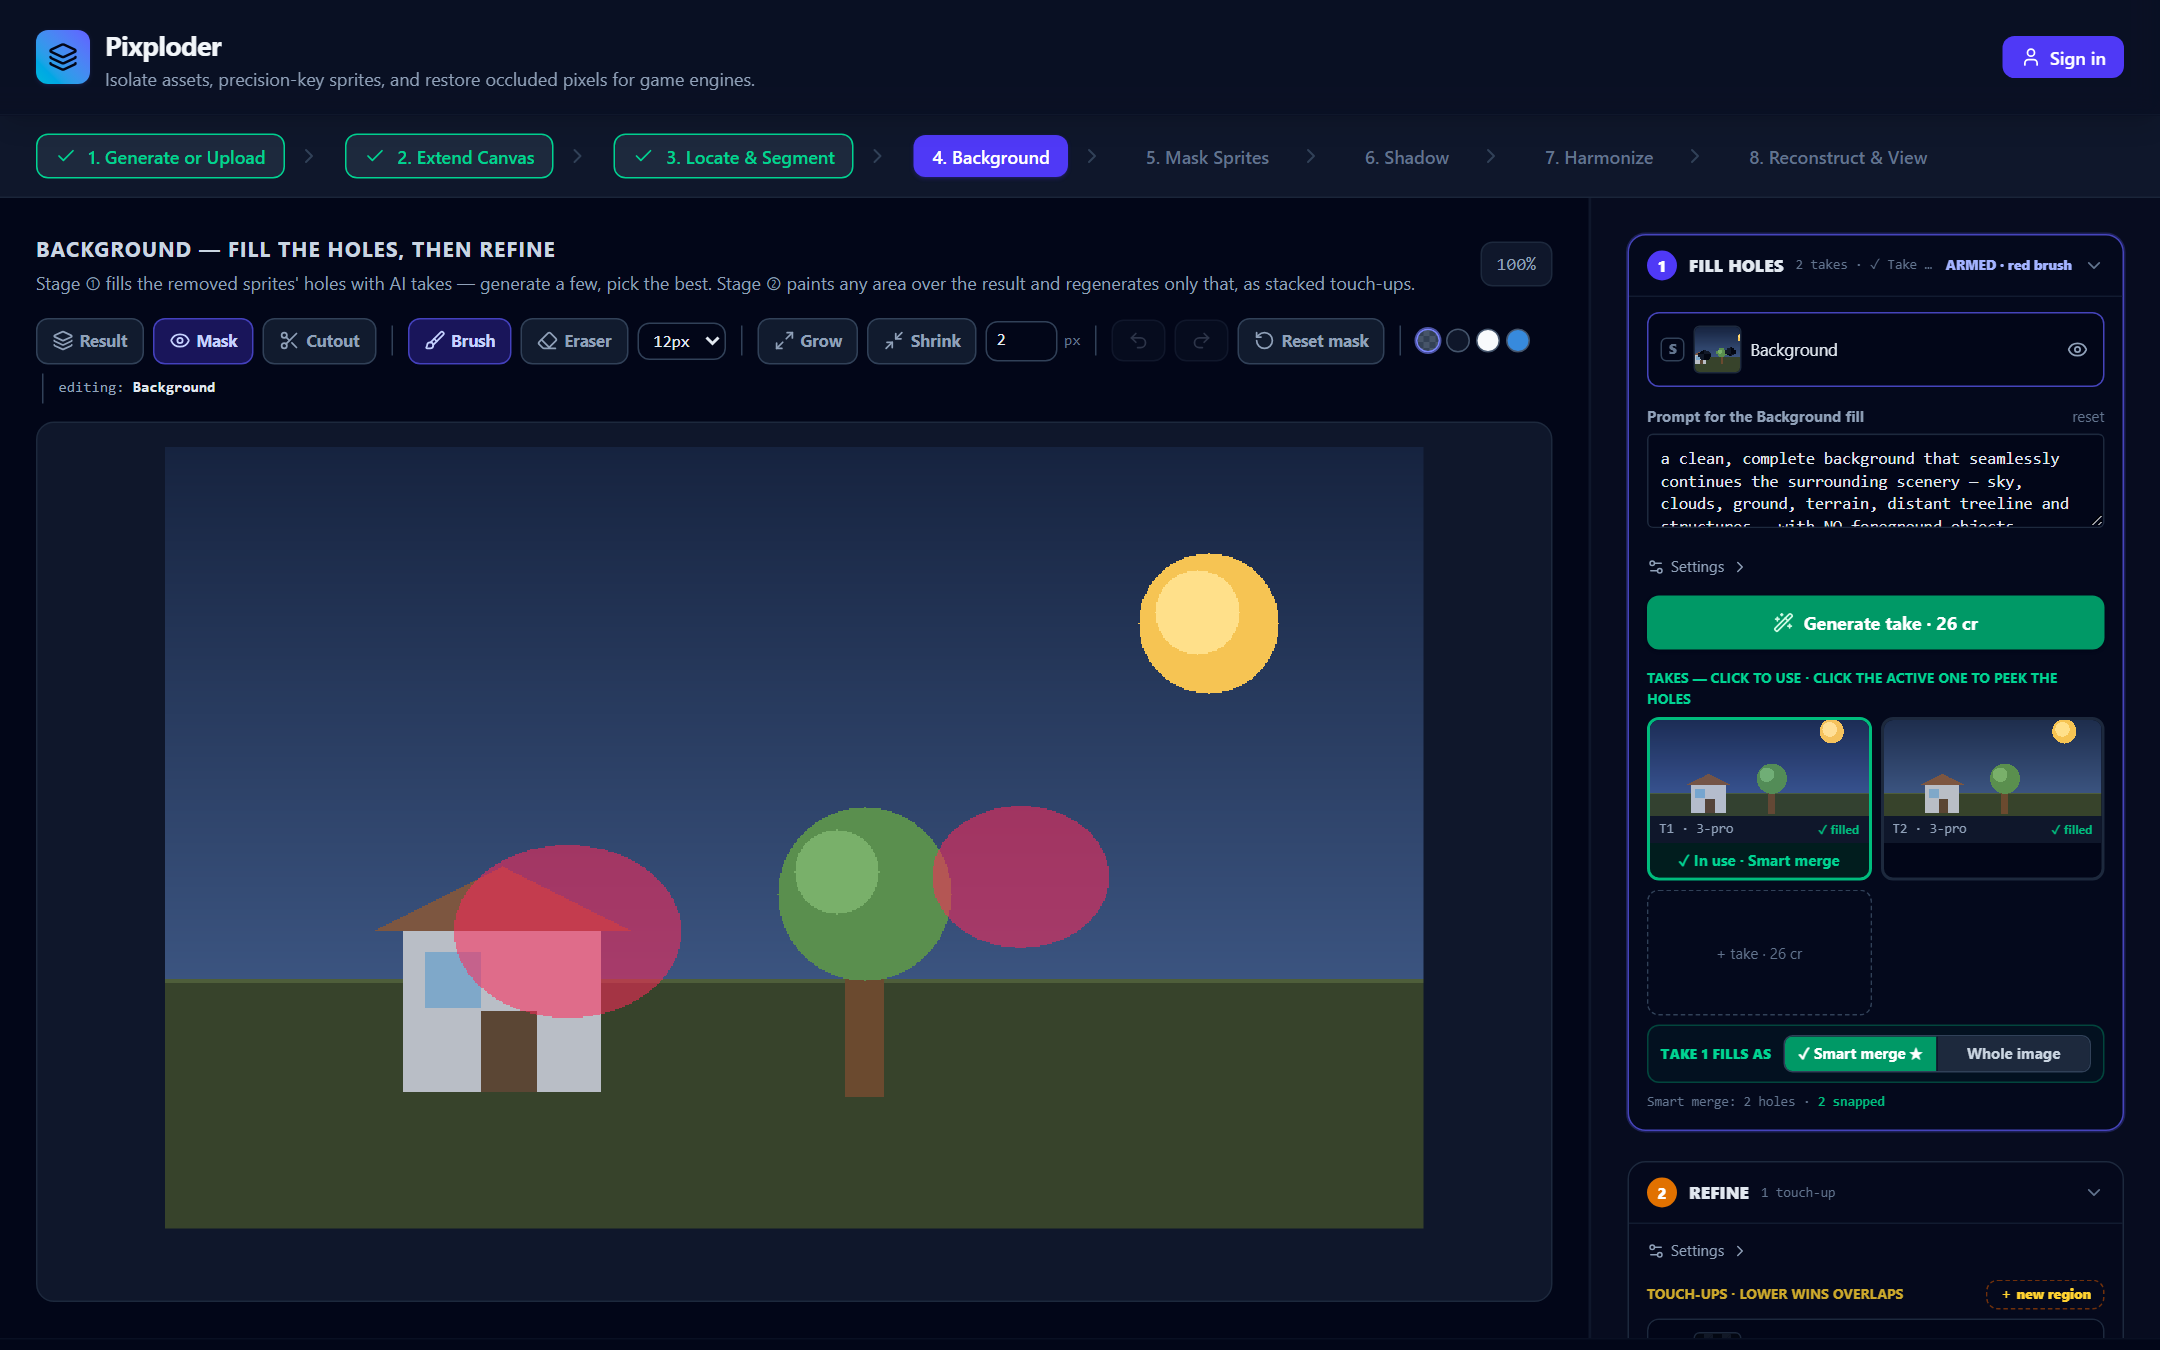2160x1350 pixels.
Task: Select the Eraser tool
Action: [574, 341]
